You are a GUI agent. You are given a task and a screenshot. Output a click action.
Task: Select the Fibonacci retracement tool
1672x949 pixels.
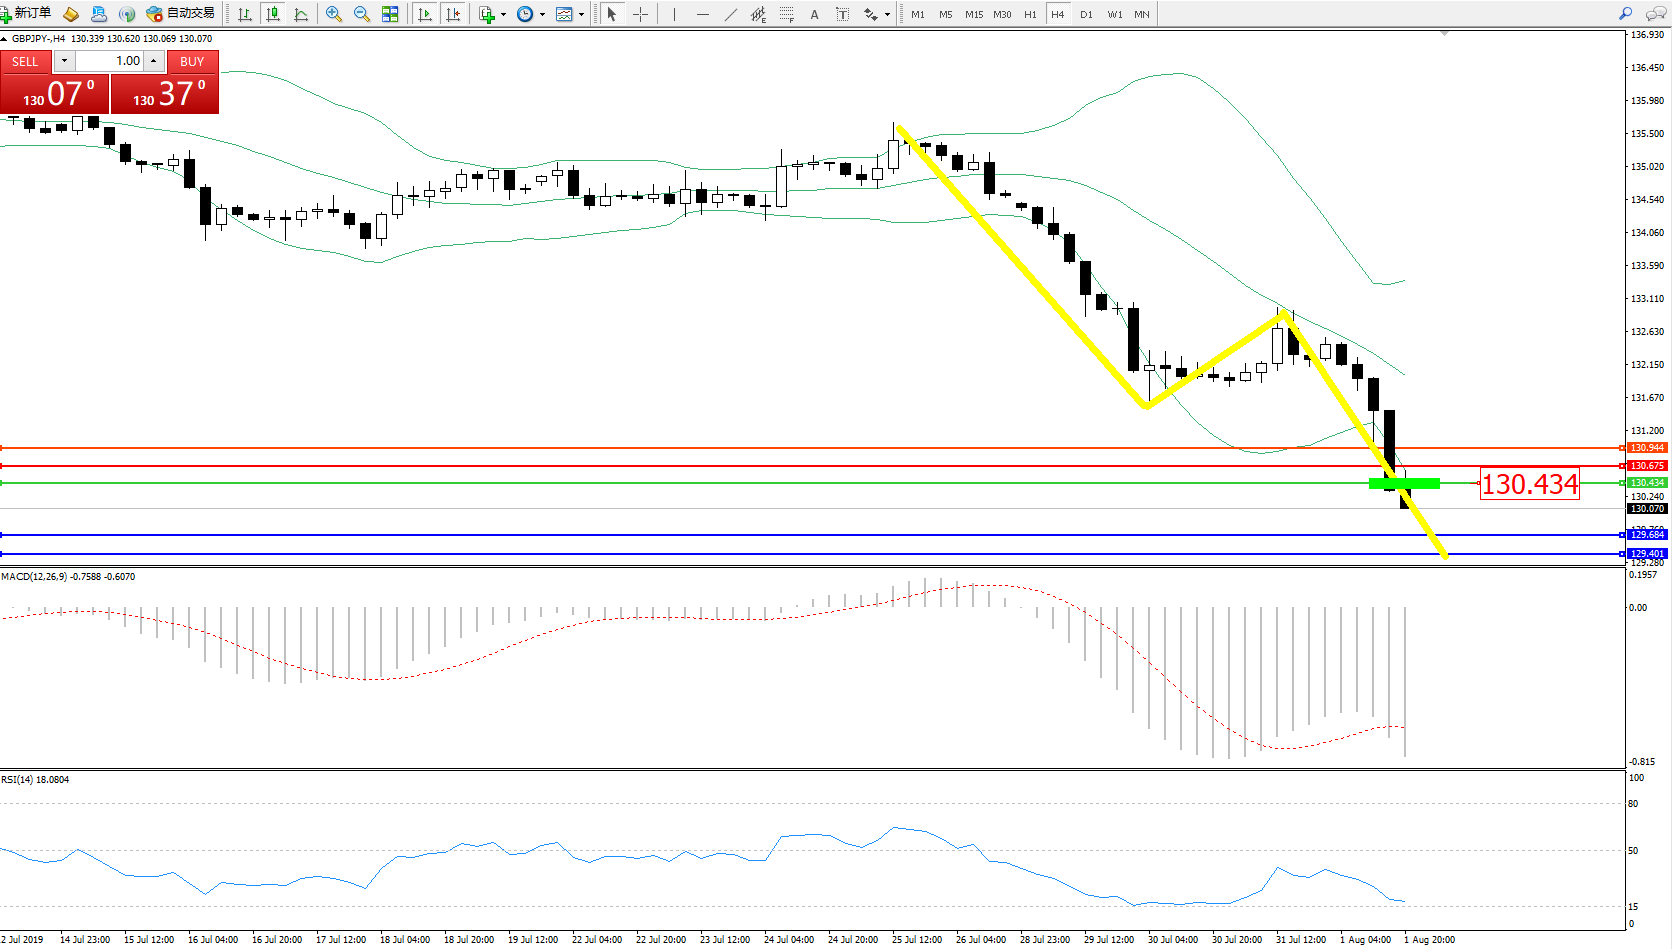click(x=787, y=14)
